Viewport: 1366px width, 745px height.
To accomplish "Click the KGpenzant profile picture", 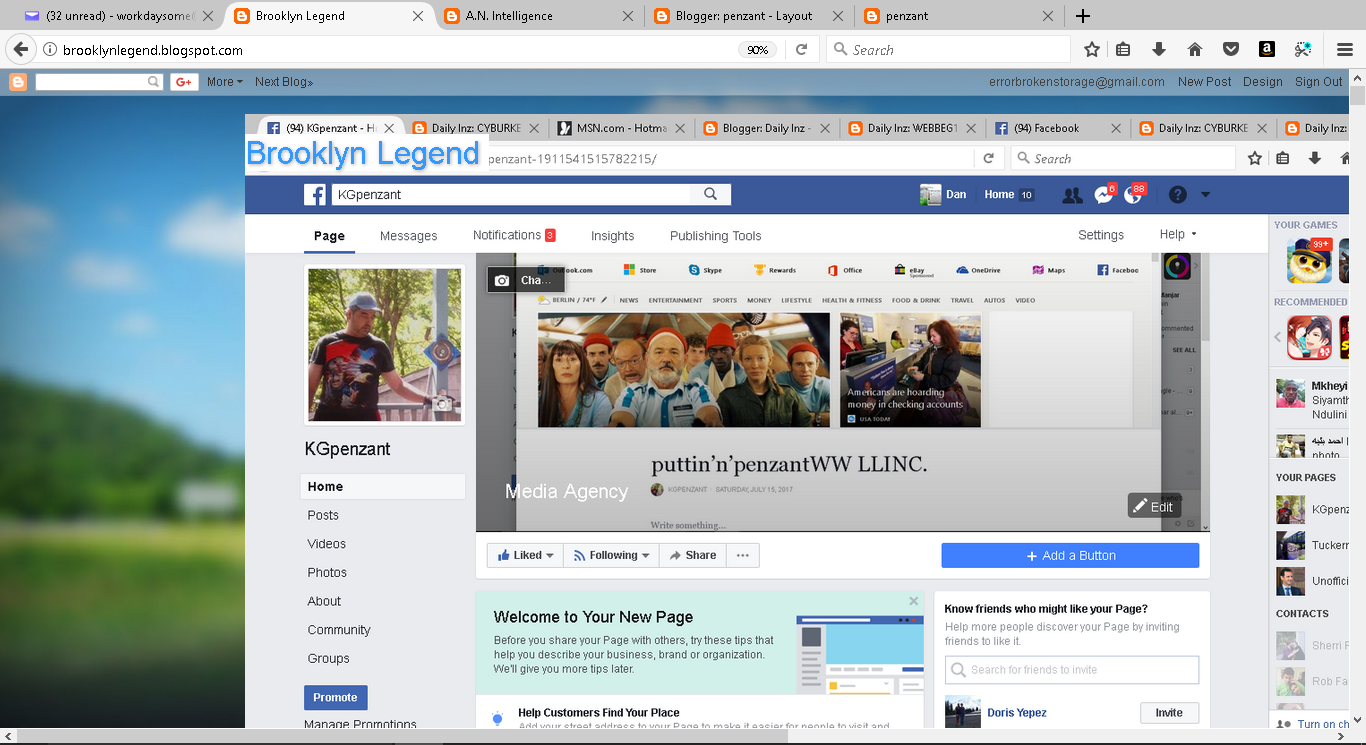I will [384, 345].
